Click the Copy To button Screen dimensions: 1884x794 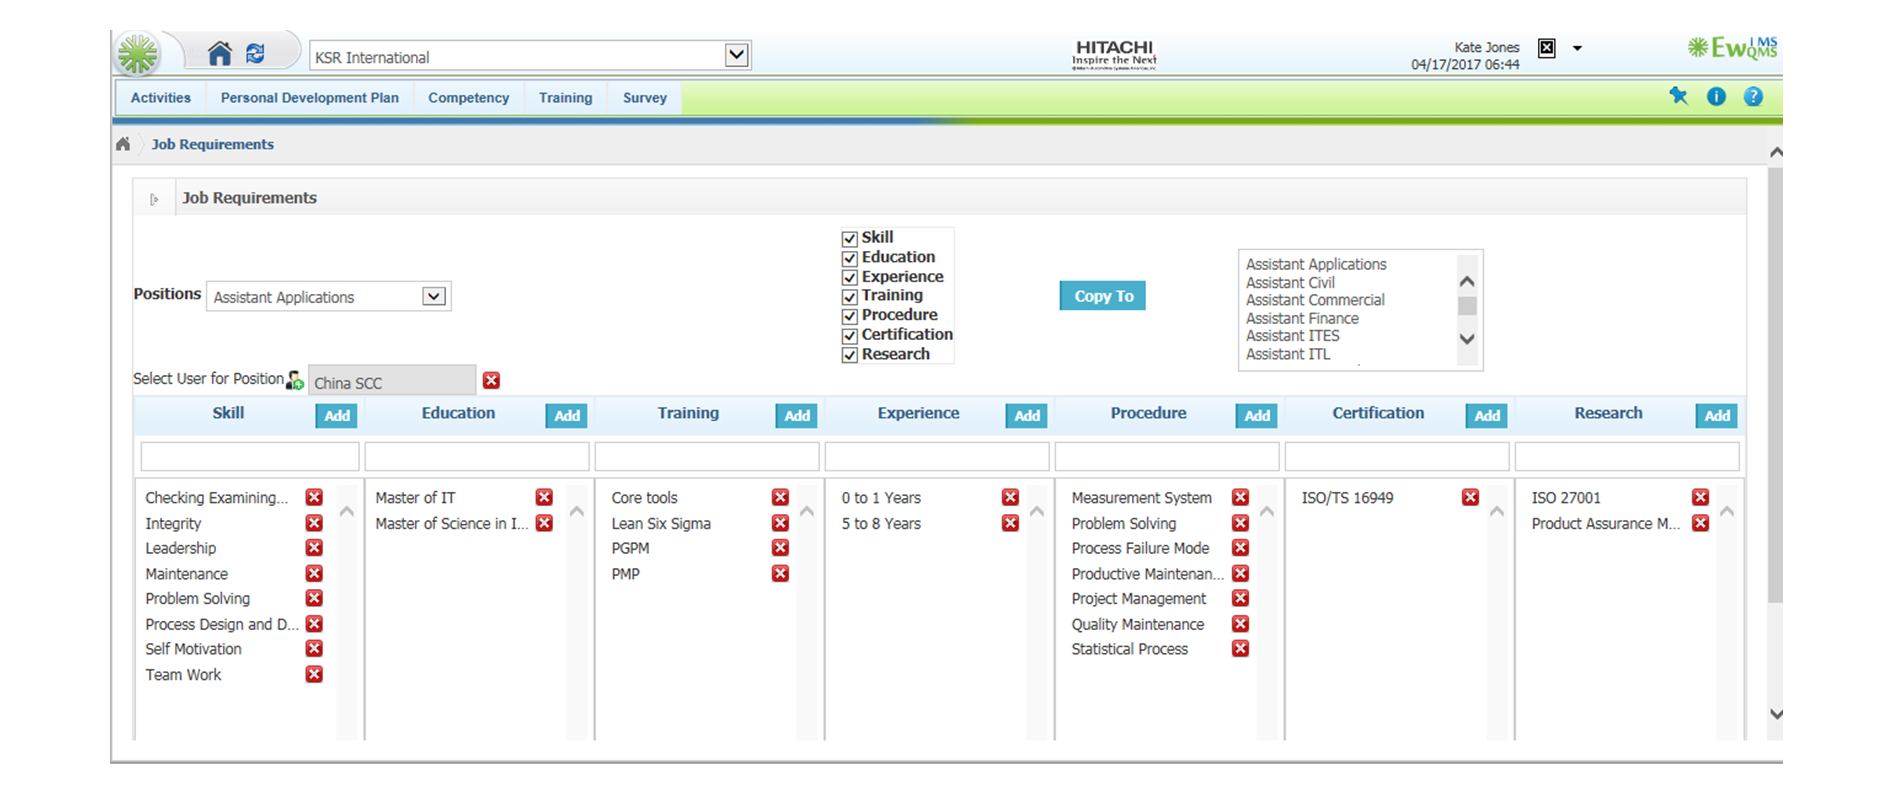[1103, 296]
